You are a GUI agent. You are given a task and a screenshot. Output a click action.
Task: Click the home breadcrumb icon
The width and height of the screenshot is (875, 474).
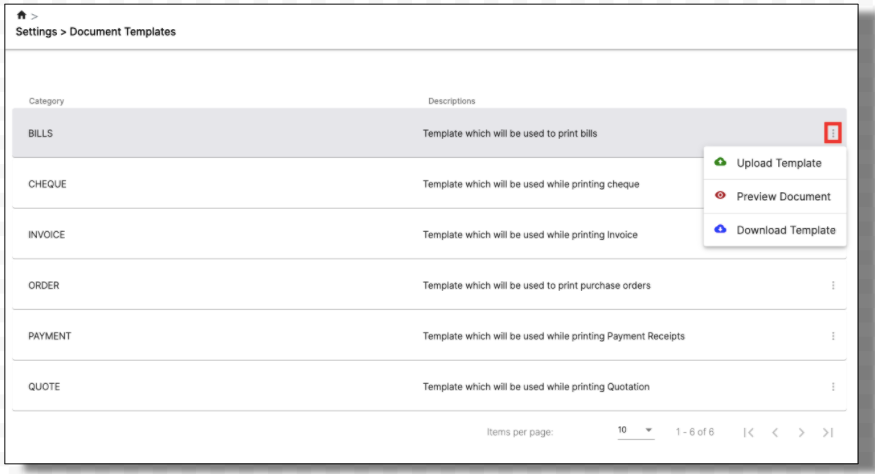click(x=21, y=15)
